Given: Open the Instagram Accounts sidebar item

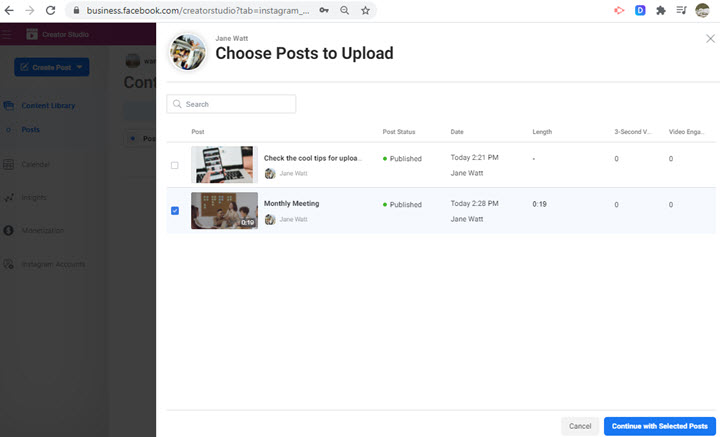Looking at the screenshot, I should [x=52, y=265].
